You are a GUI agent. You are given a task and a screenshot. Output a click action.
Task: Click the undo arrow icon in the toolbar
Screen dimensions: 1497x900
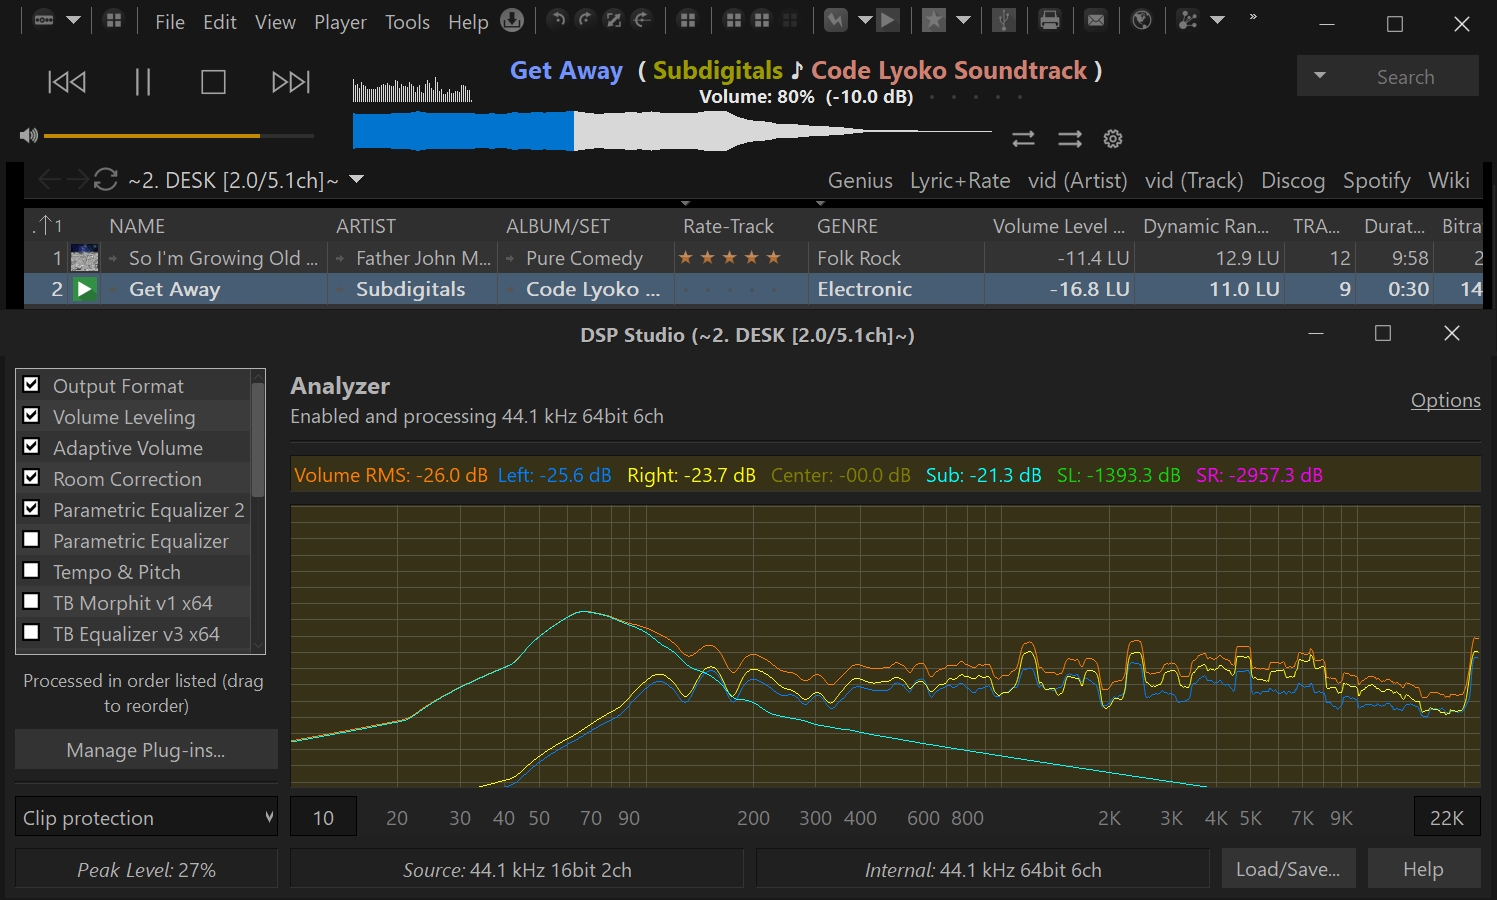click(x=558, y=19)
